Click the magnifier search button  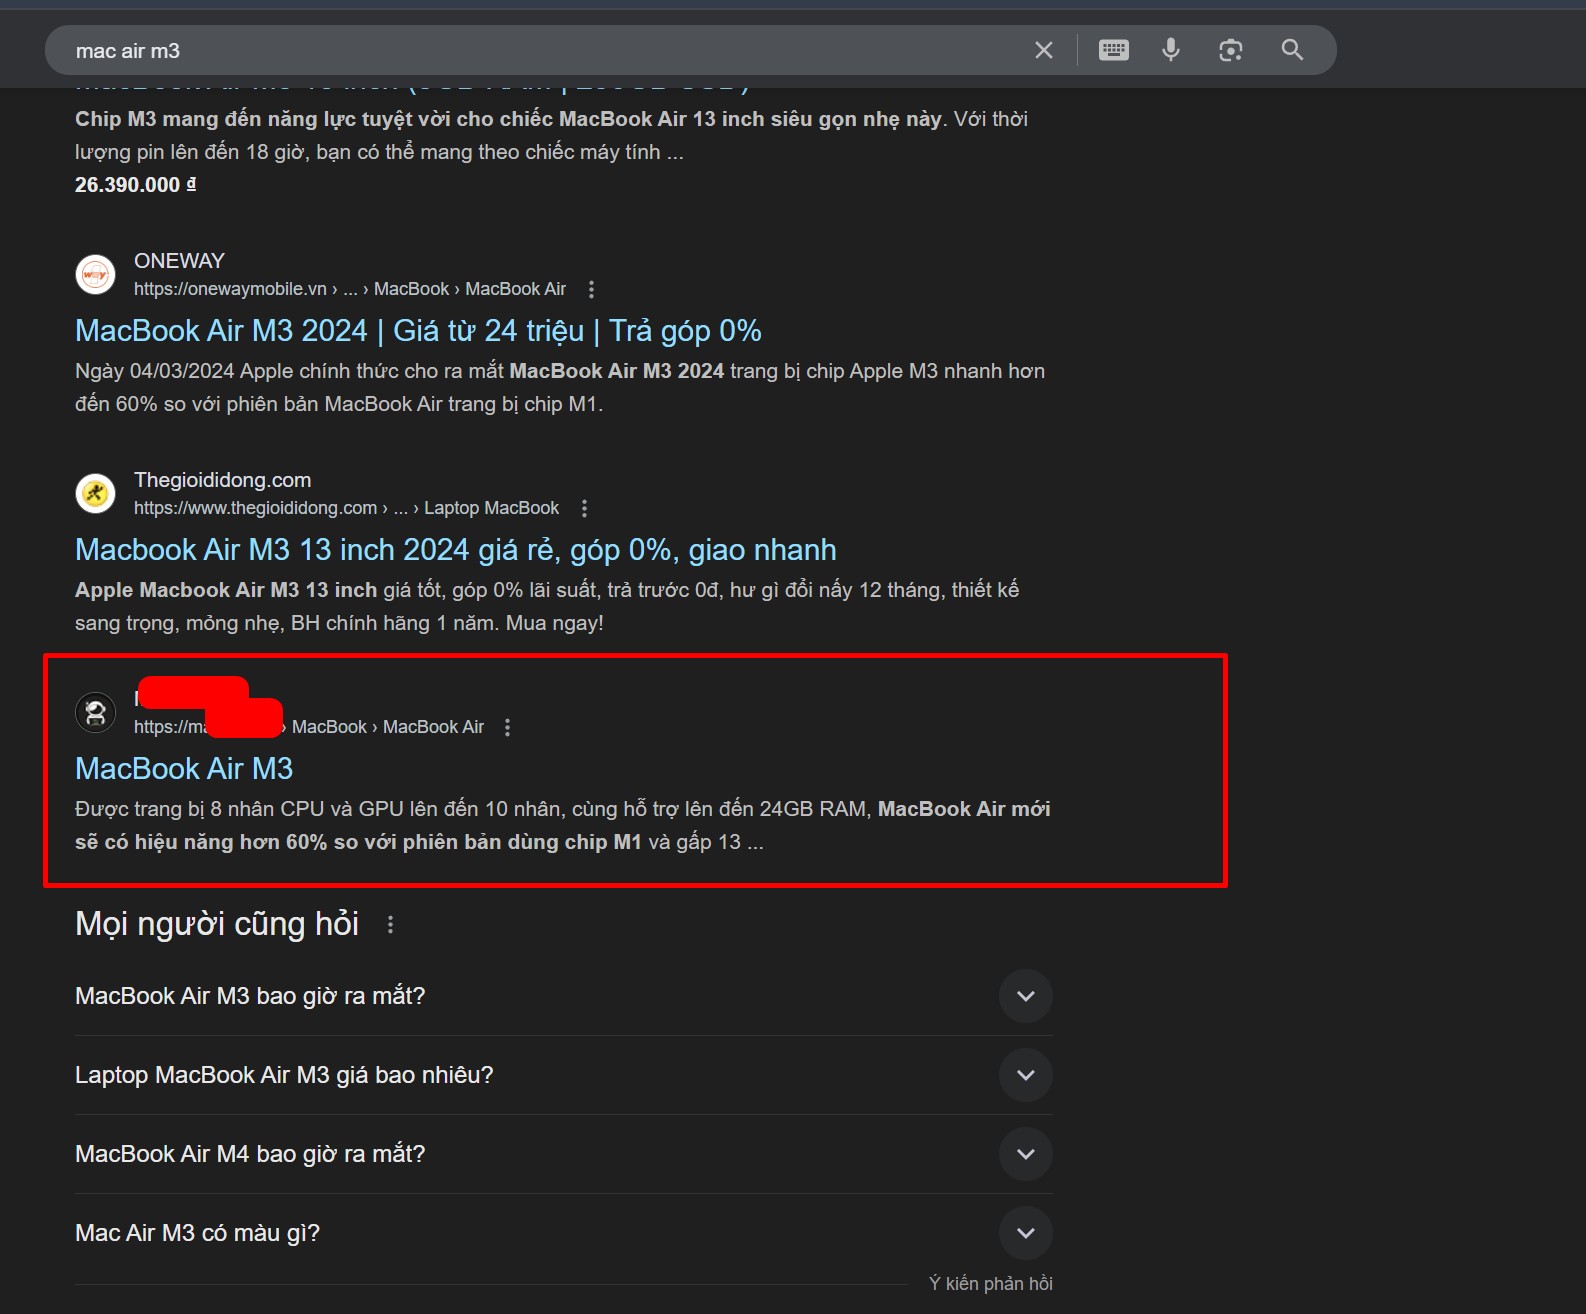1292,50
